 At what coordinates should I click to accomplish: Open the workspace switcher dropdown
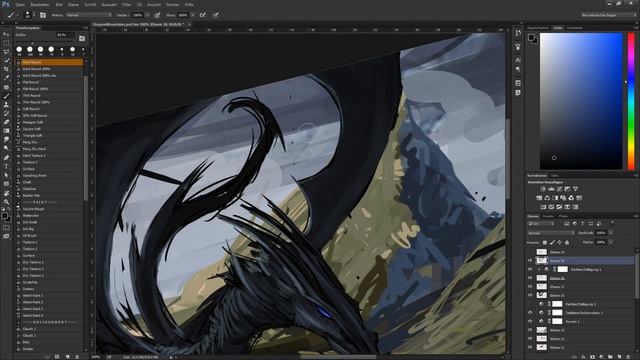click(609, 15)
